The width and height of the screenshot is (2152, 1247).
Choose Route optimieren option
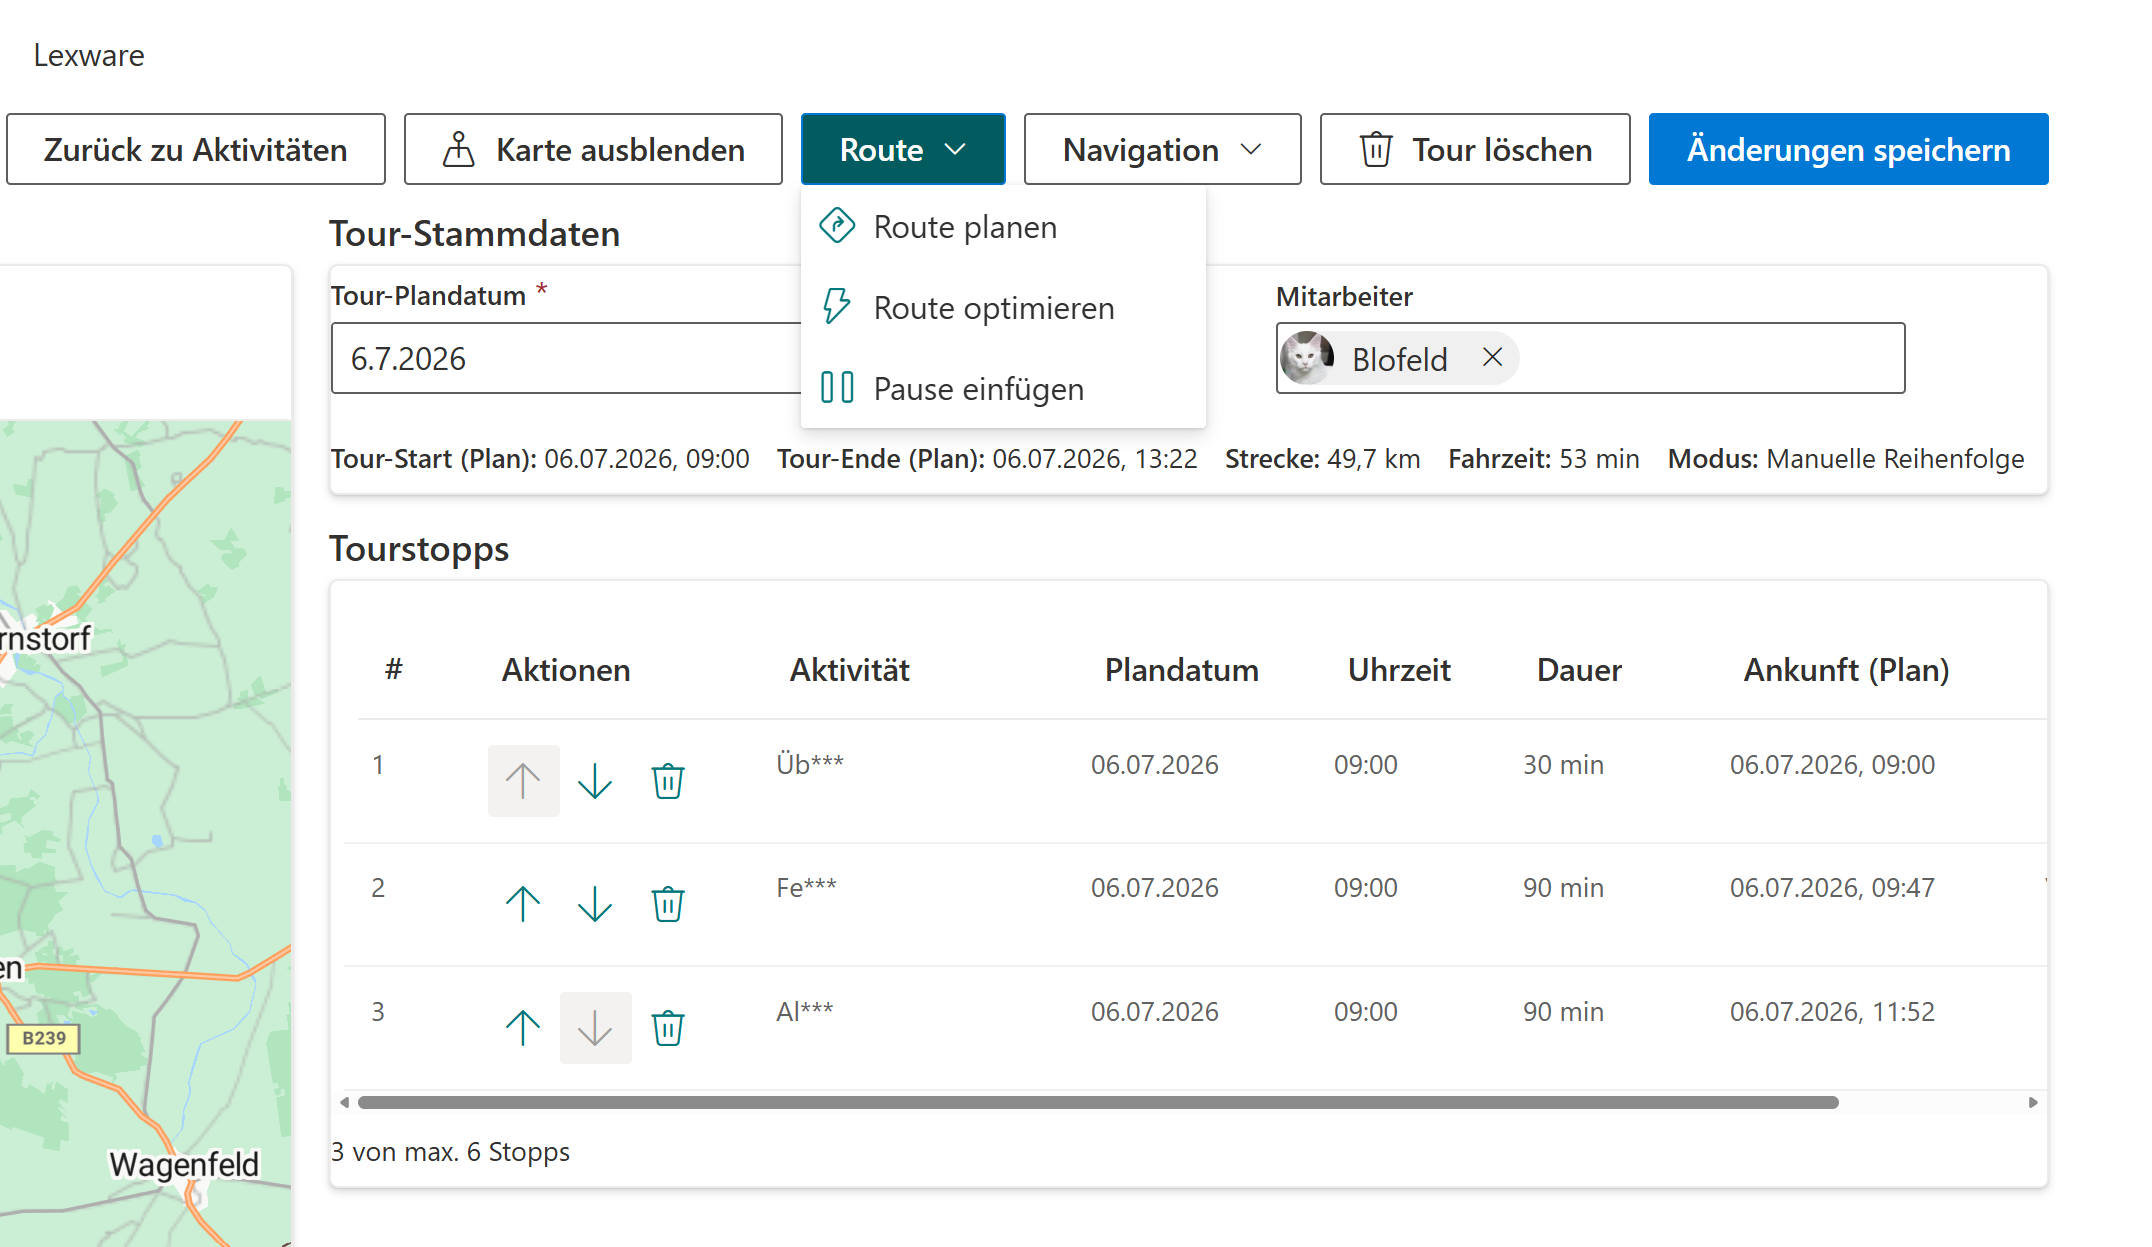coord(1003,308)
